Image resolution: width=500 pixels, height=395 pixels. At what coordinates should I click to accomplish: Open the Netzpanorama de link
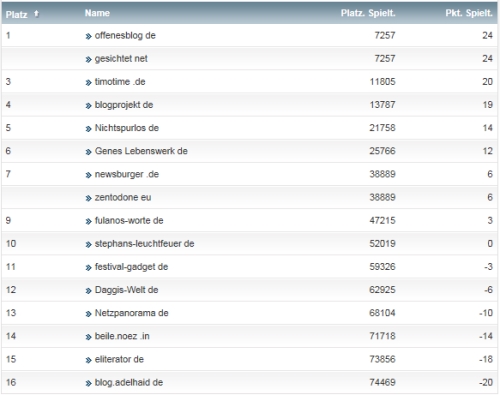click(132, 313)
